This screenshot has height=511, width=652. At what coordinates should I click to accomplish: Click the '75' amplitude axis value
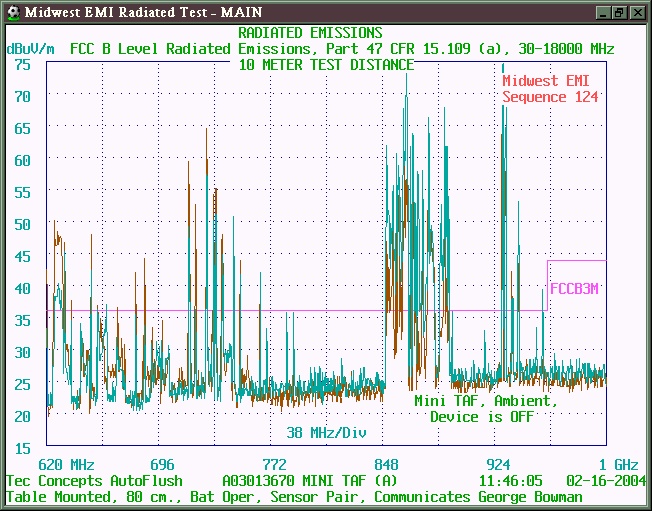coord(23,64)
